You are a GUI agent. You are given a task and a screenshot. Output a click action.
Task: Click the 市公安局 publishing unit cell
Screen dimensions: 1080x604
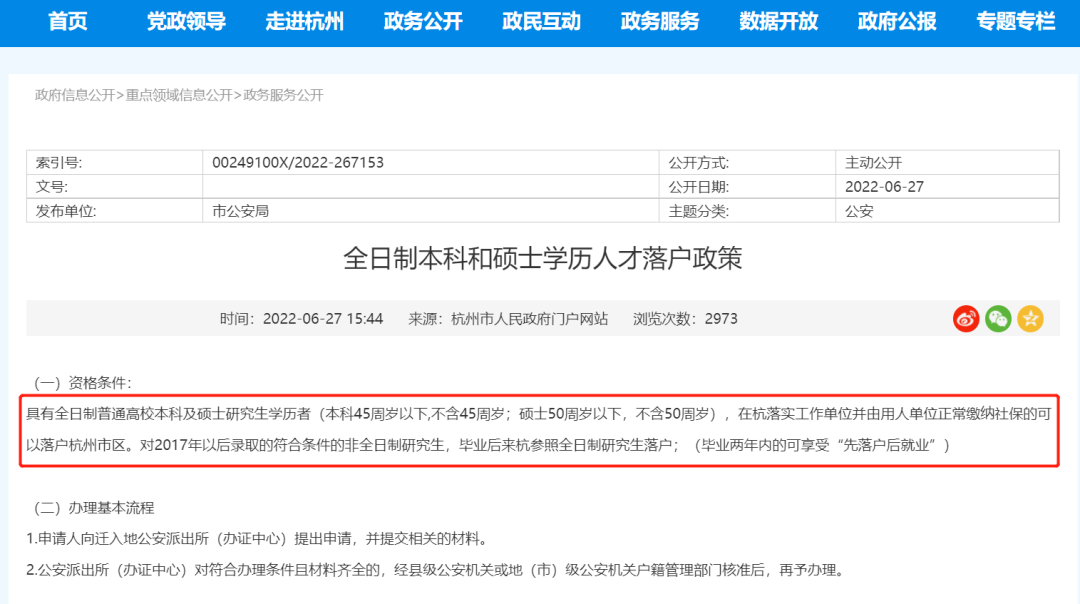(241, 211)
